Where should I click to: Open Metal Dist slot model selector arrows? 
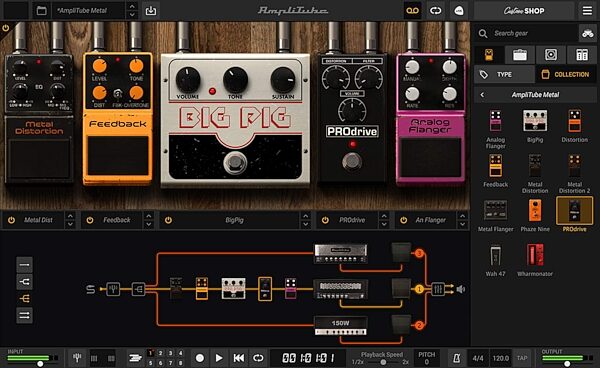70,220
